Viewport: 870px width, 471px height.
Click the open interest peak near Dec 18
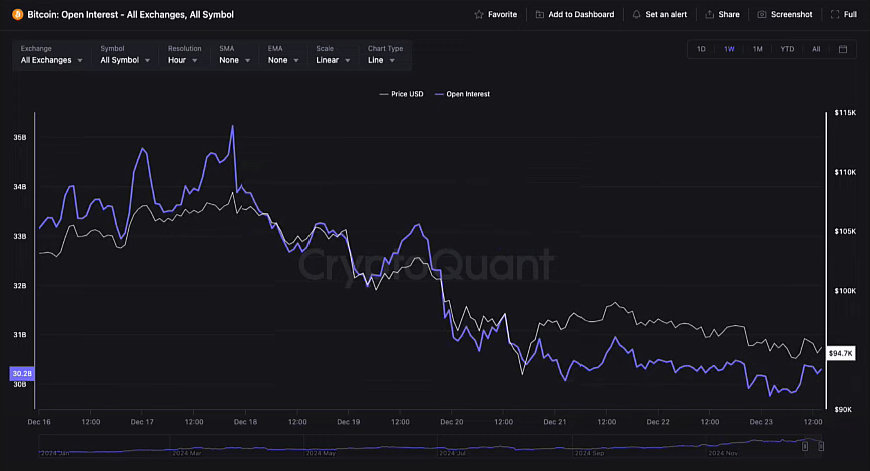[x=232, y=126]
